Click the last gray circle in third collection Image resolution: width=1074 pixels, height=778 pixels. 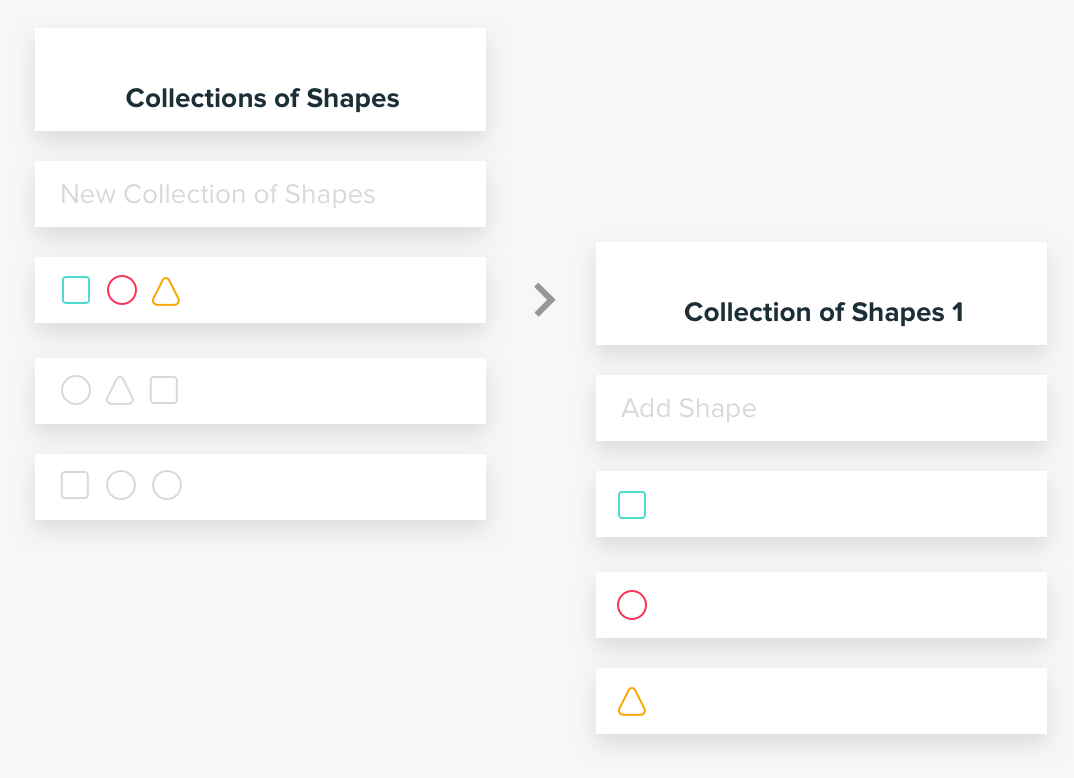click(x=167, y=485)
